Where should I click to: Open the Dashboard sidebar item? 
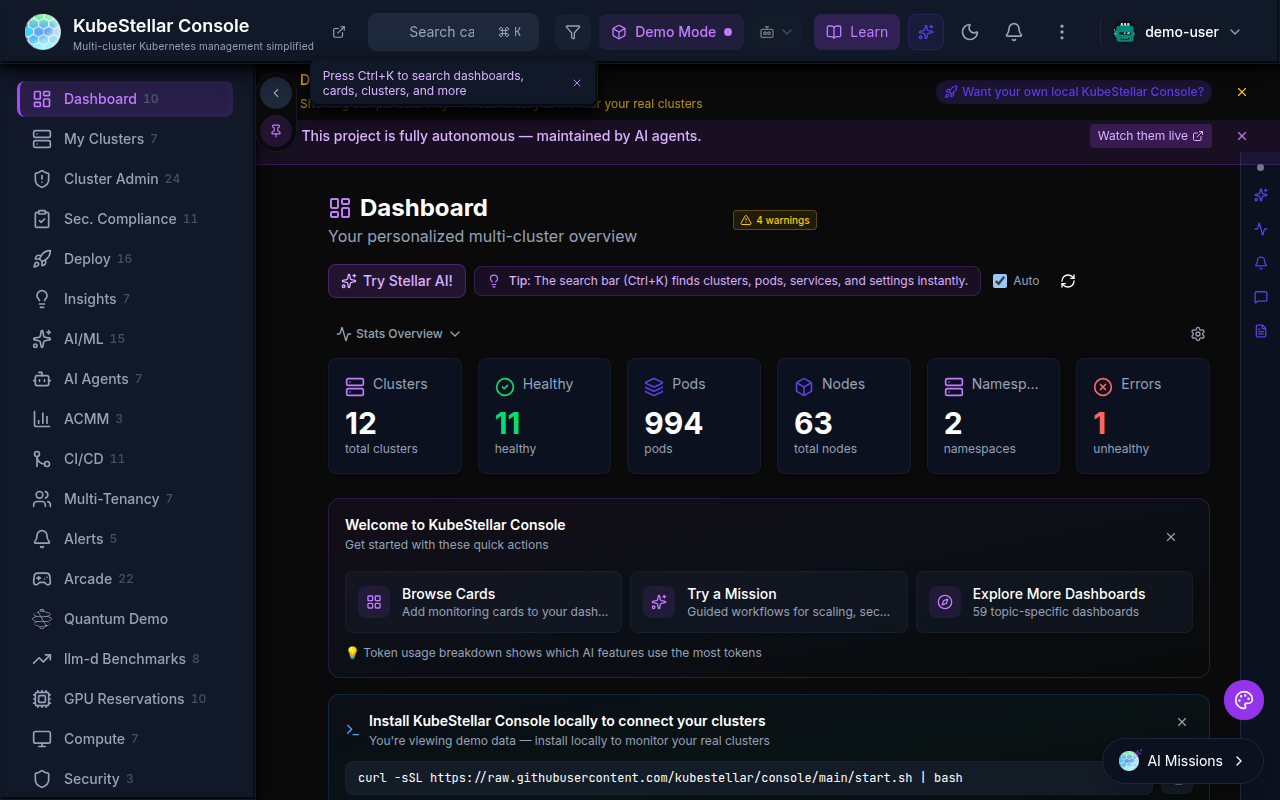point(125,99)
